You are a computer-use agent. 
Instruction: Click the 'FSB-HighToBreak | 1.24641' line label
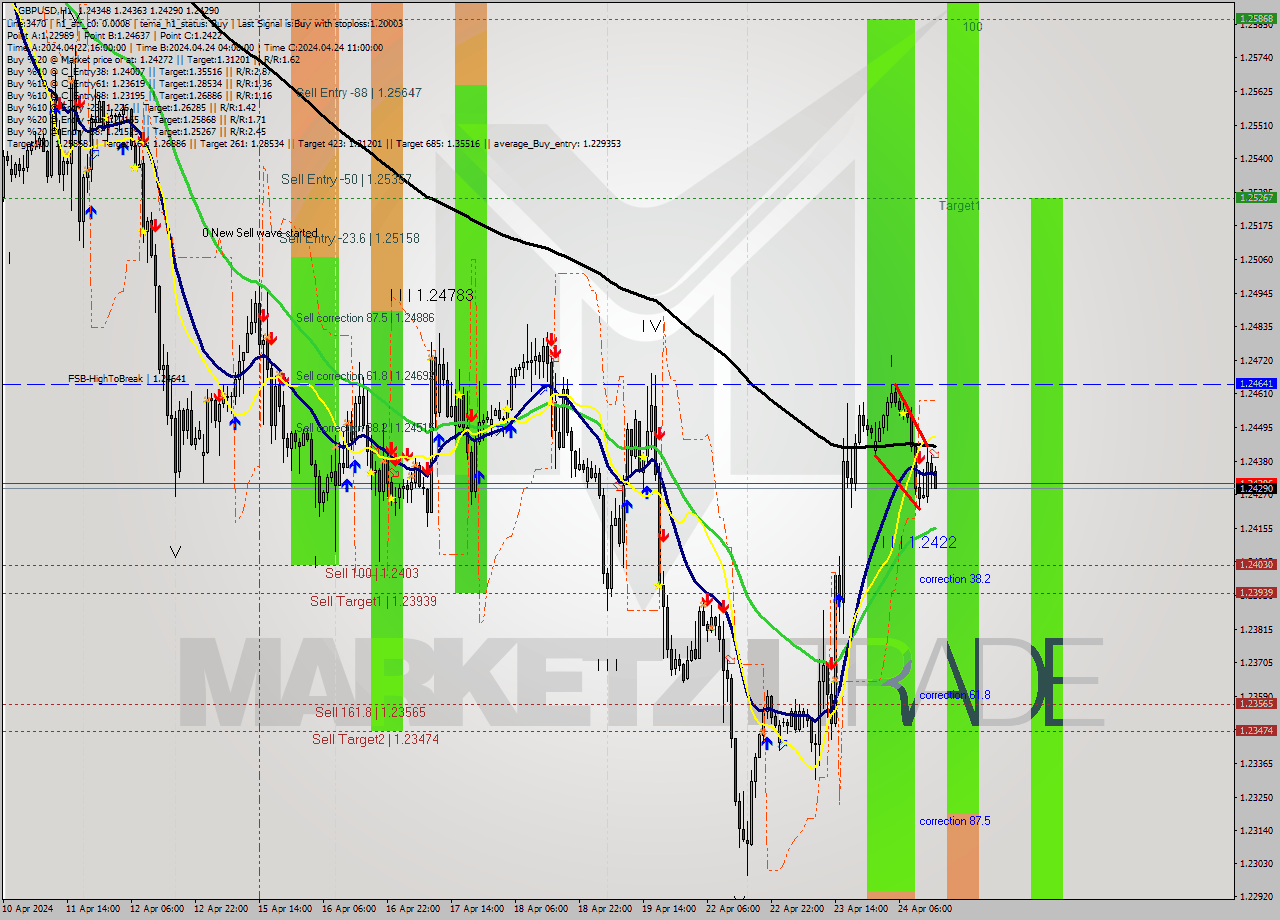[x=127, y=379]
